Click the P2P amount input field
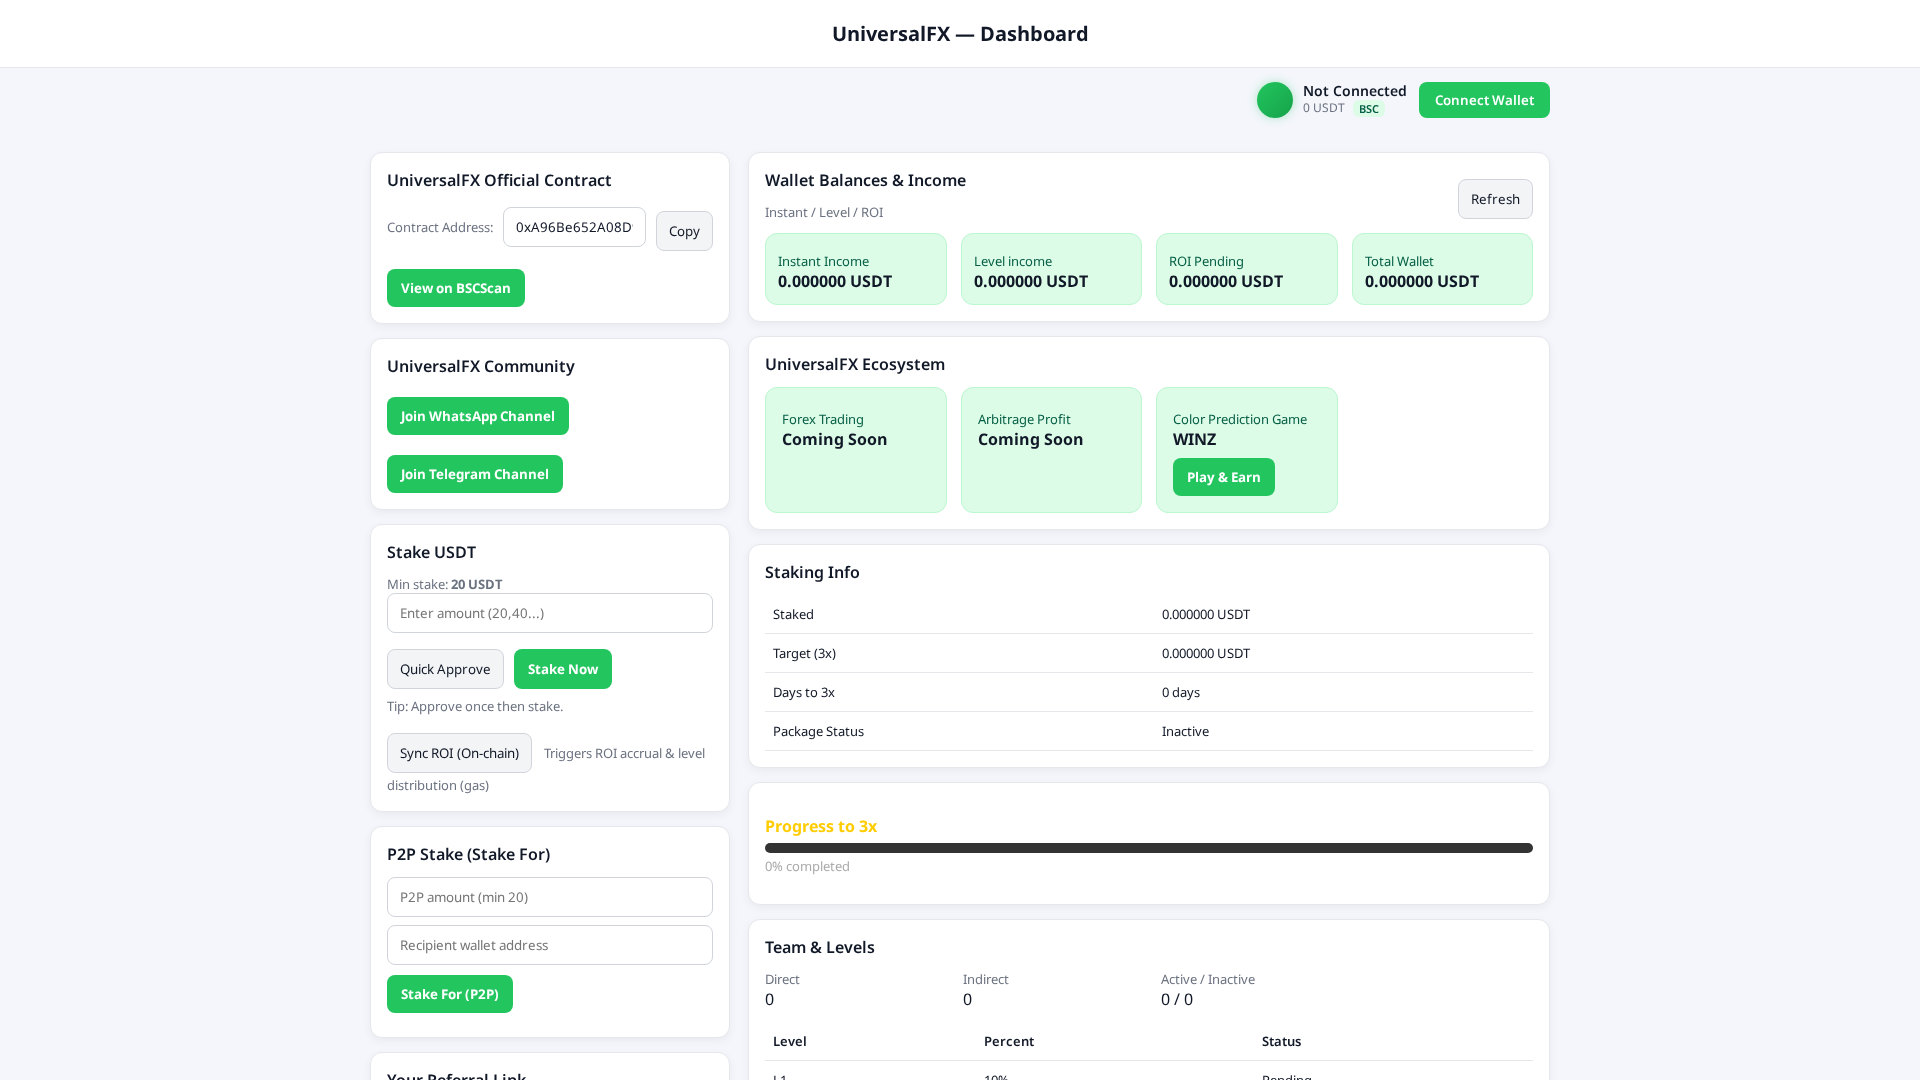 549,897
